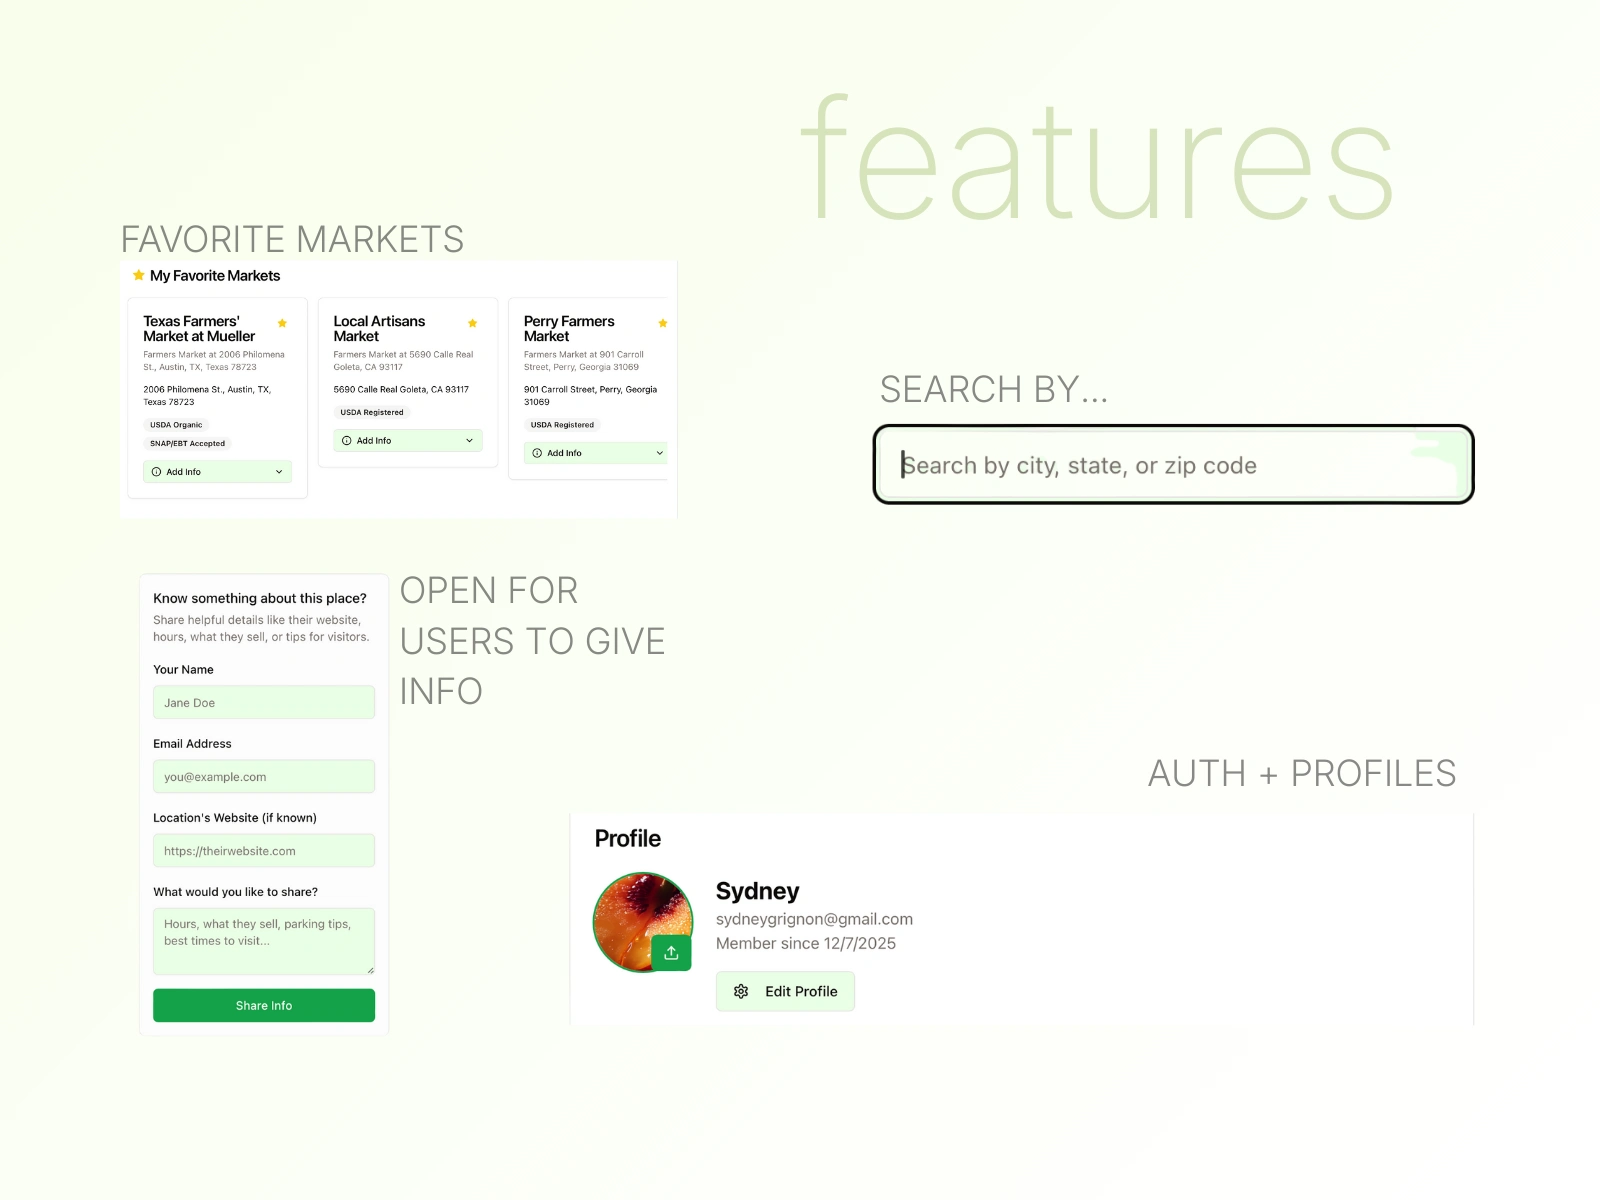Image resolution: width=1600 pixels, height=1200 pixels.
Task: Open Edit Profile for Sydney
Action: pyautogui.click(x=785, y=991)
